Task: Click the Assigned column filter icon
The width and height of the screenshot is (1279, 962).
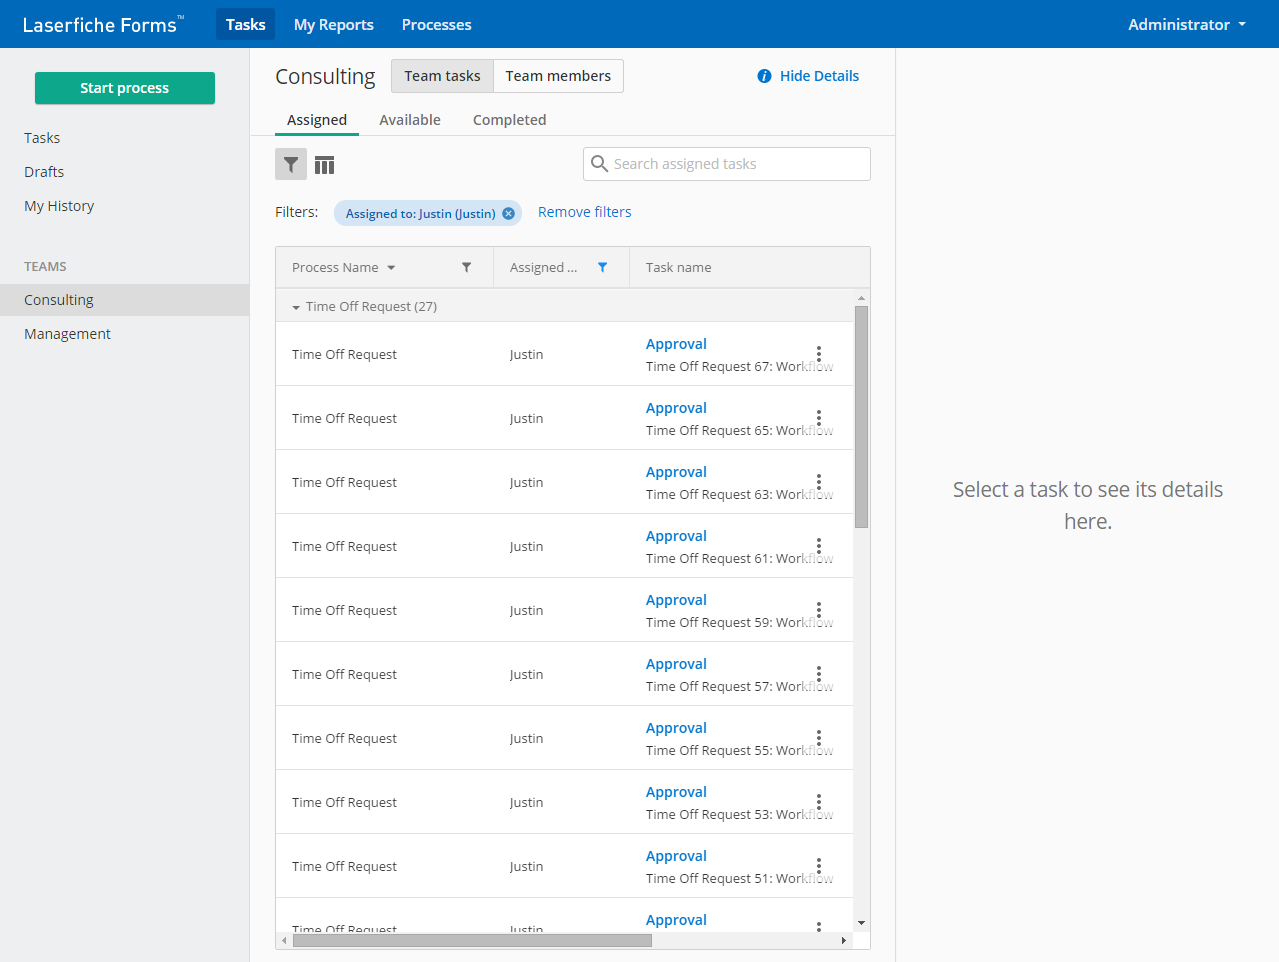Action: pyautogui.click(x=602, y=267)
